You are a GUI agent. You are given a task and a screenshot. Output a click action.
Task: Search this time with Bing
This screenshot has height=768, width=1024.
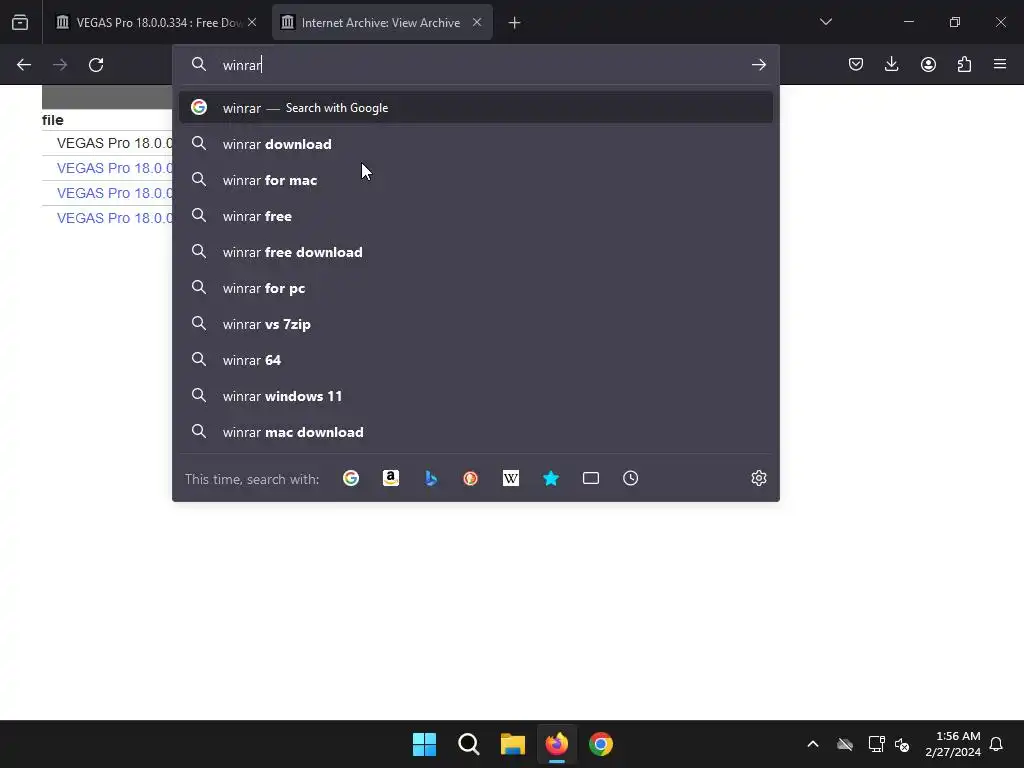click(431, 478)
